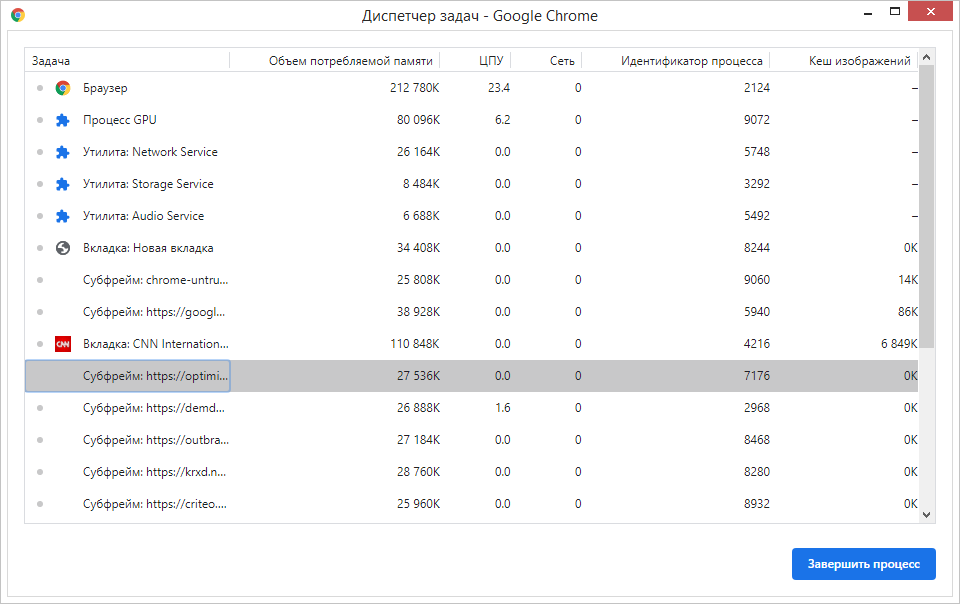
Task: Click the Chrome icon in the Браузер row
Action: coord(62,88)
